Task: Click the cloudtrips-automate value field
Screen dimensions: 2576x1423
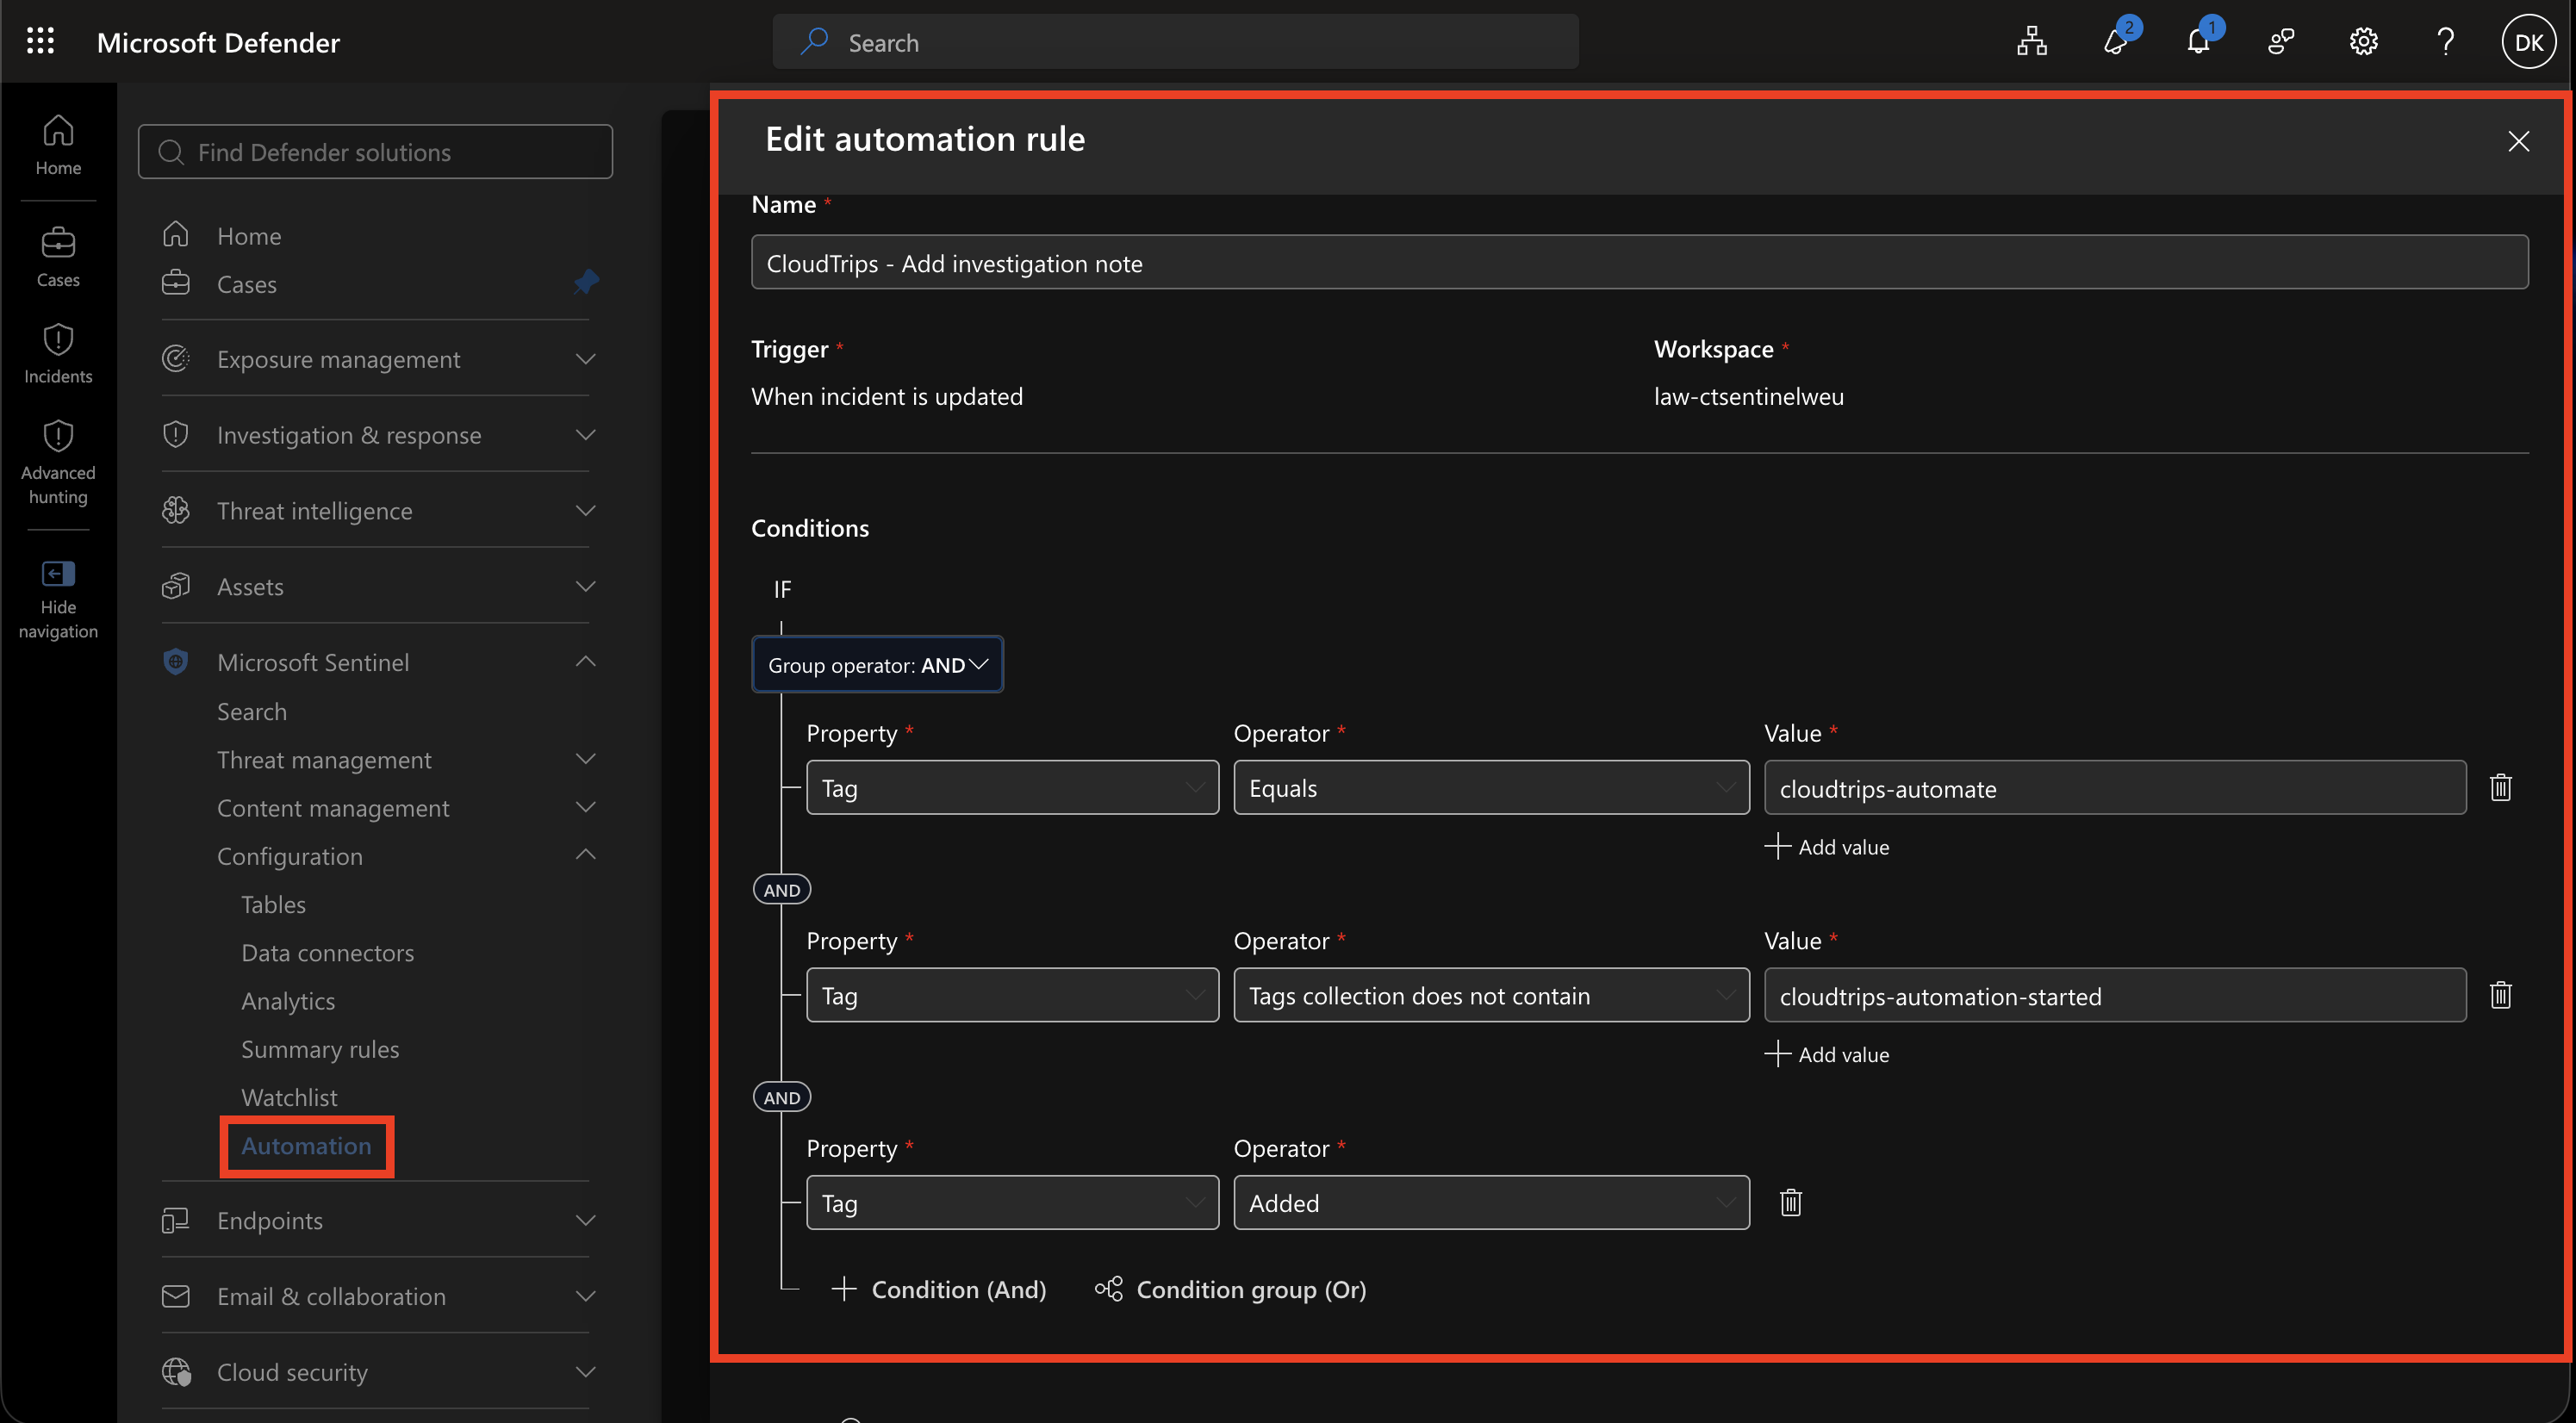Action: pos(2115,788)
